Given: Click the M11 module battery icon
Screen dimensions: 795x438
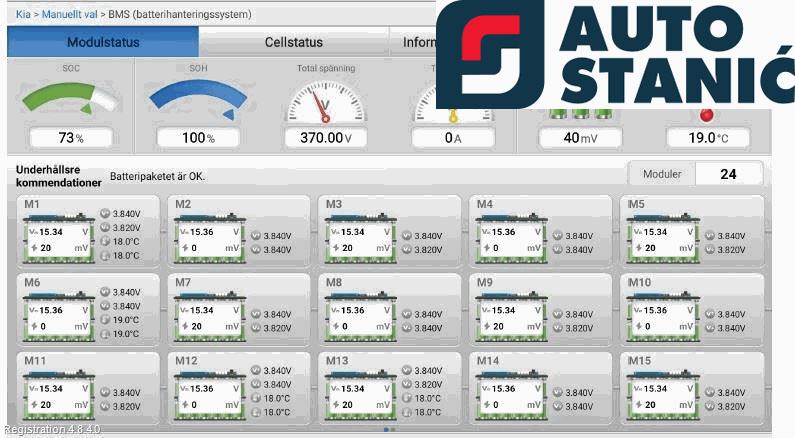Looking at the screenshot, I should click(x=59, y=395).
